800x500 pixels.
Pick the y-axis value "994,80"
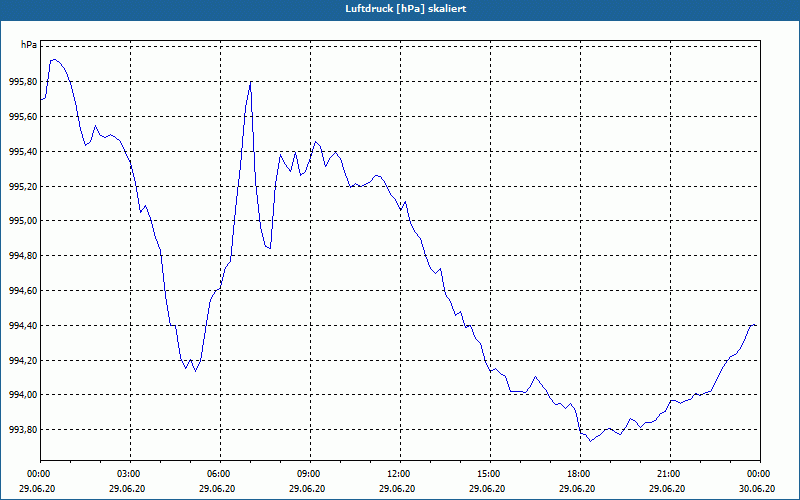(23, 256)
